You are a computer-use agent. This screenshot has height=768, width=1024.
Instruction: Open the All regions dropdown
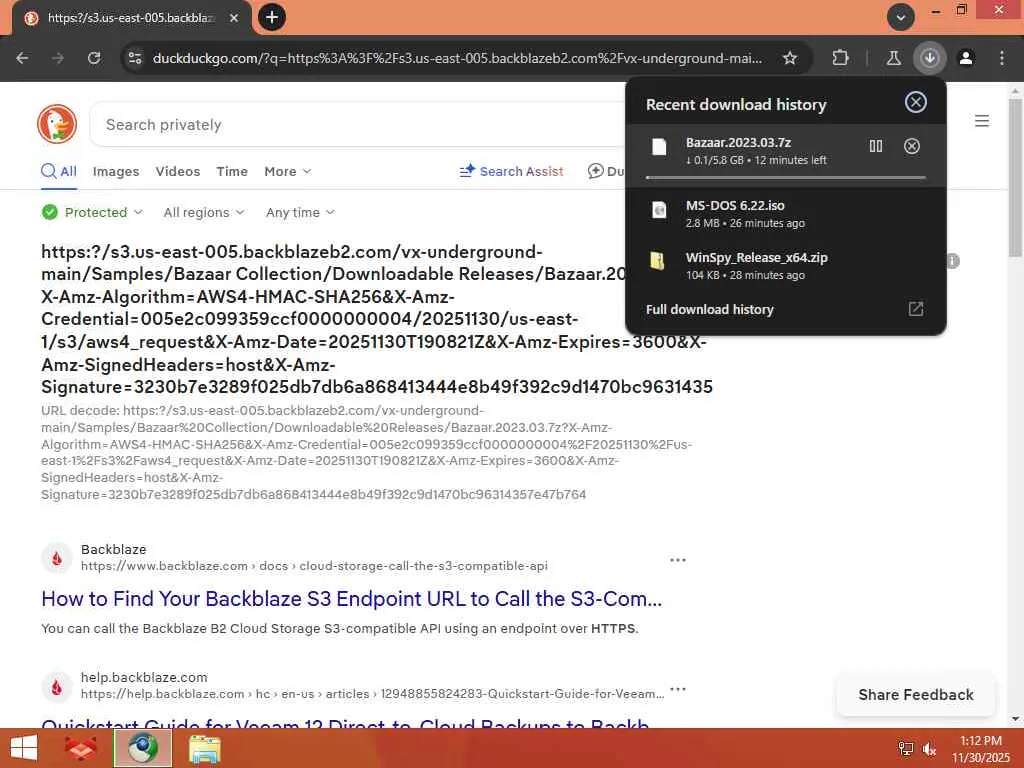coord(204,212)
